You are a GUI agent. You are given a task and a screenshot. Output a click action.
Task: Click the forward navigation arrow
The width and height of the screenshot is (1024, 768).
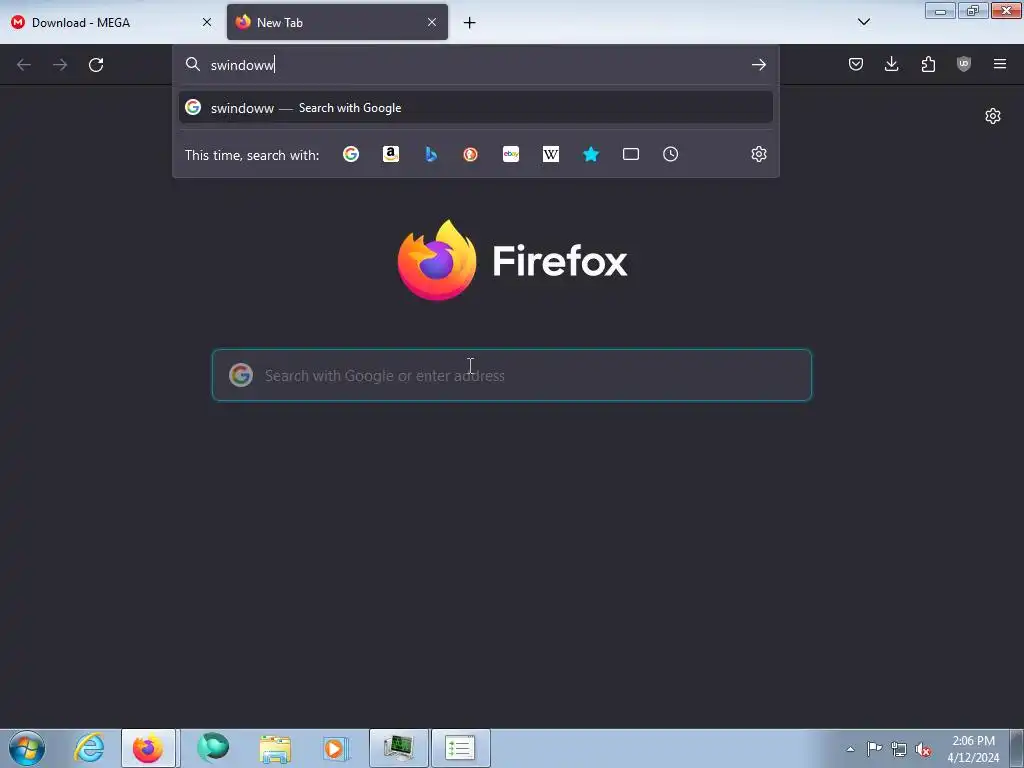pyautogui.click(x=60, y=65)
